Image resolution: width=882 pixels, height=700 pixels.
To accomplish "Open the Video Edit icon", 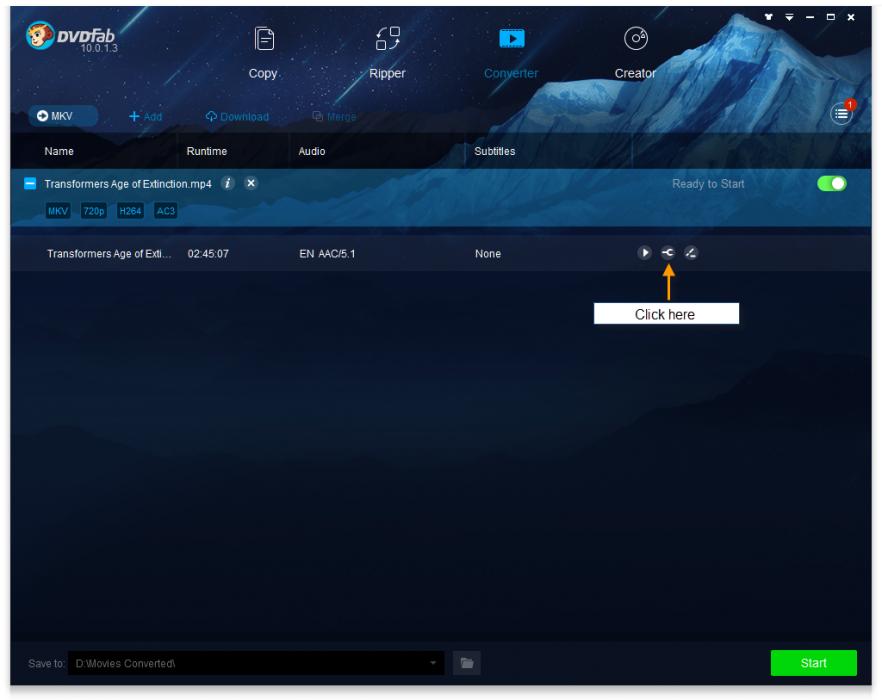I will pos(691,253).
